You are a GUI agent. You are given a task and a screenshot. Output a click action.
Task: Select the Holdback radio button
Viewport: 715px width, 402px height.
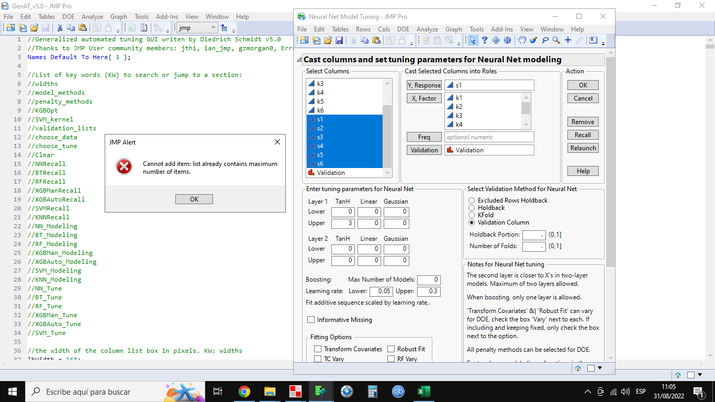pyautogui.click(x=471, y=208)
